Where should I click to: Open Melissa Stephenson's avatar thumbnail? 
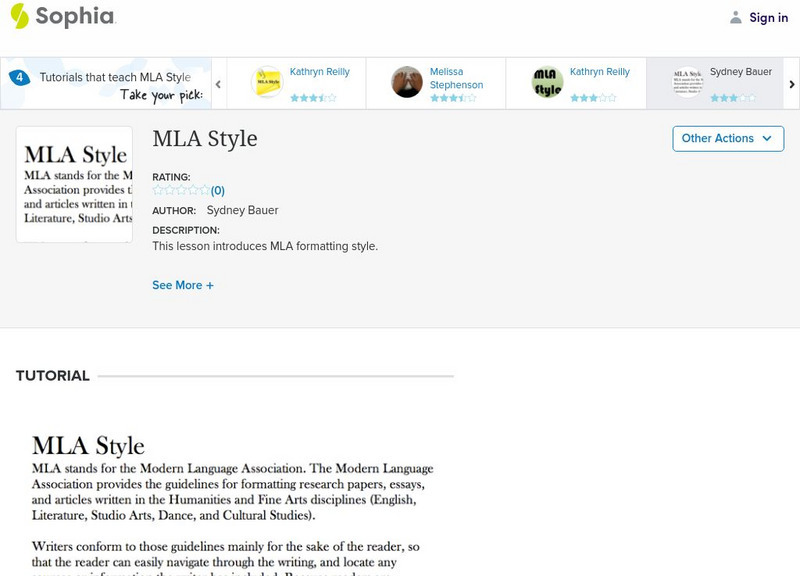coord(407,82)
